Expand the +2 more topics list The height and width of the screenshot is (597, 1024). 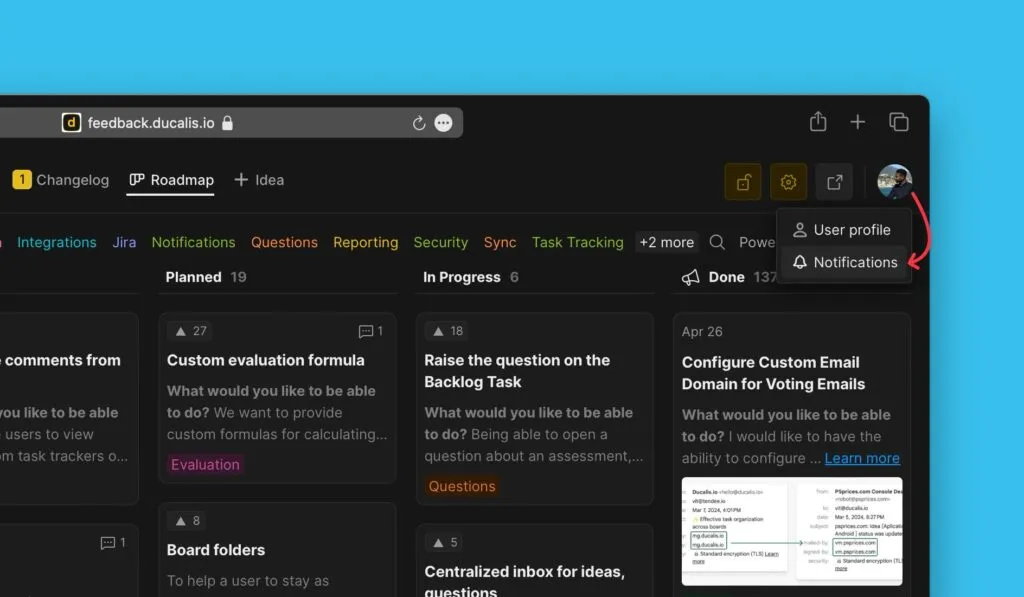(x=666, y=242)
